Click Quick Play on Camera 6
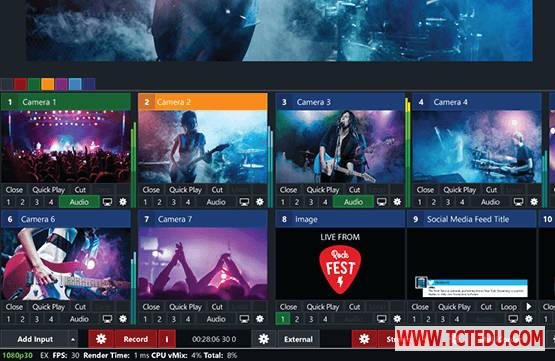Viewport: 555px width, 361px height. (x=48, y=307)
